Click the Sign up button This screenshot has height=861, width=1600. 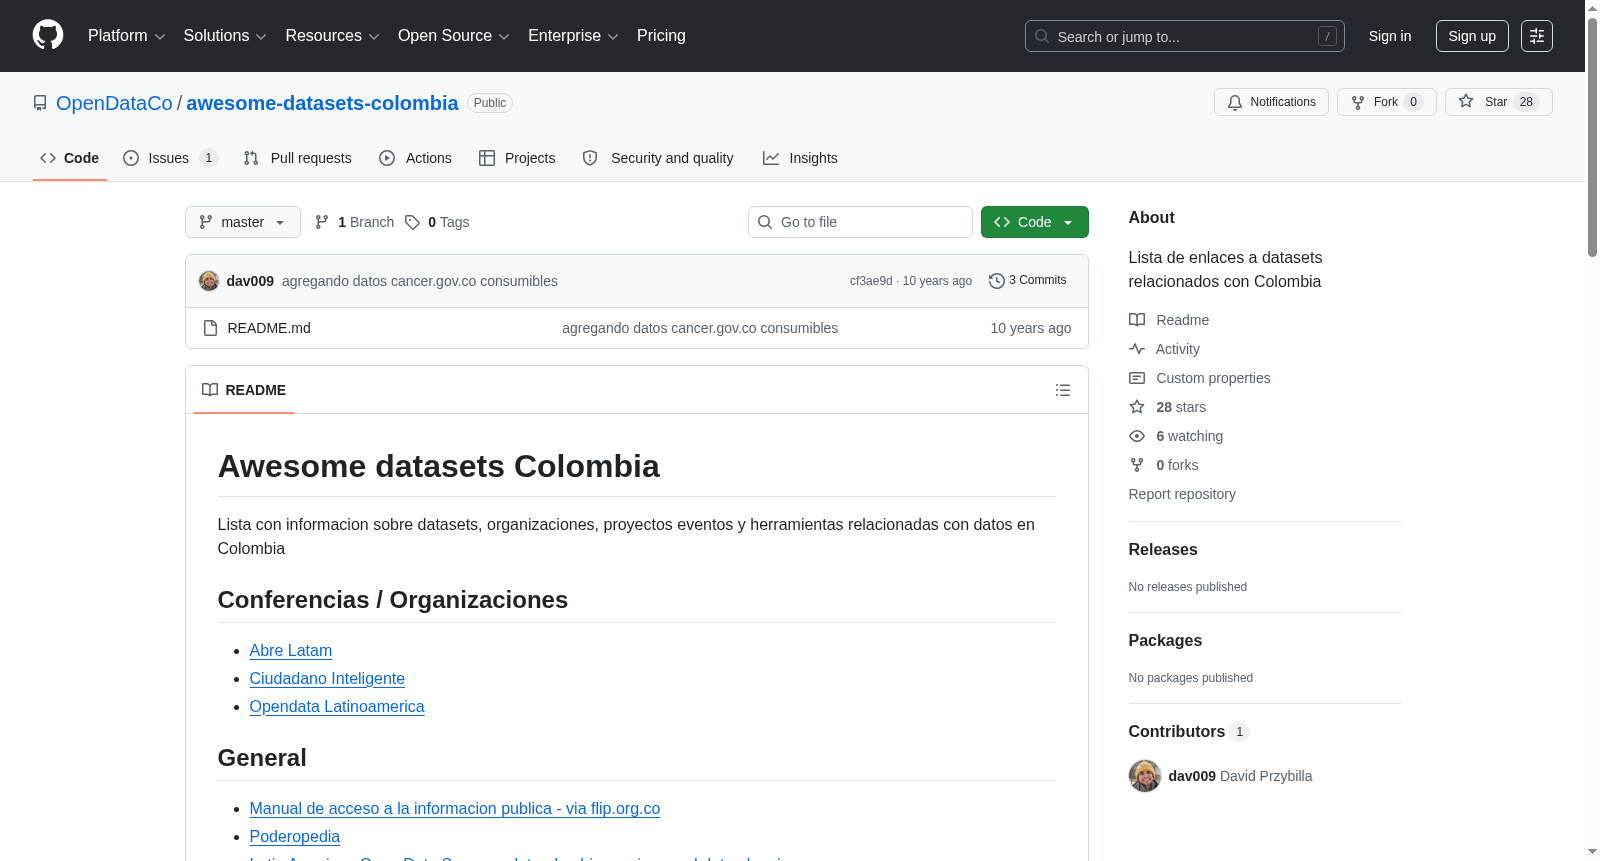coord(1472,36)
